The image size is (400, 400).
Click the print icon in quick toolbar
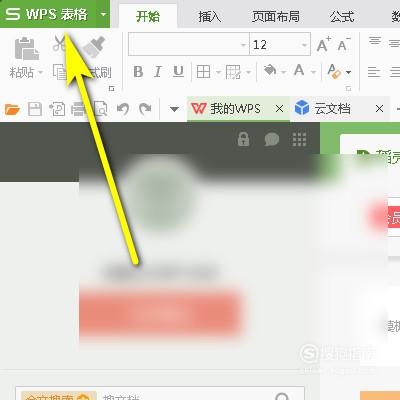(78, 109)
